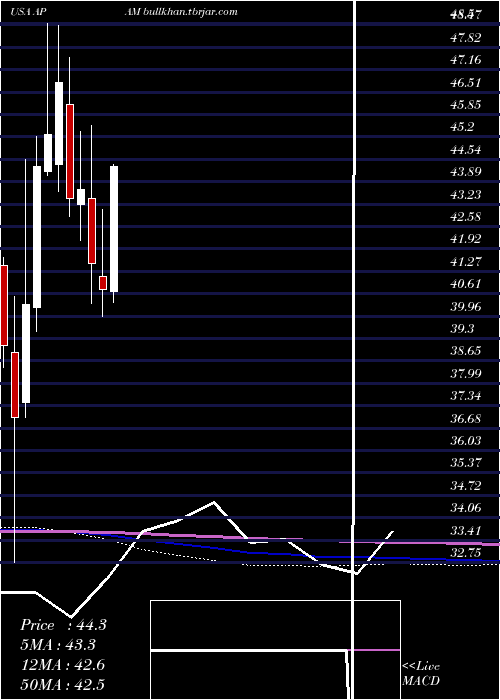Click the 43.89 price axis label
This screenshot has height=700, width=500.
coord(466,172)
